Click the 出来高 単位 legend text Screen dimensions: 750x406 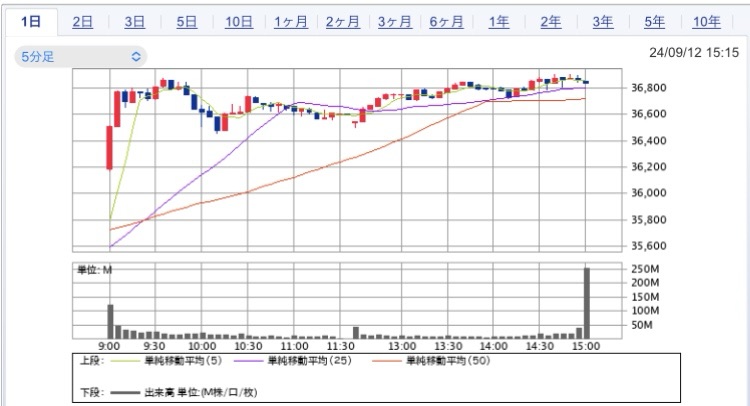click(200, 393)
